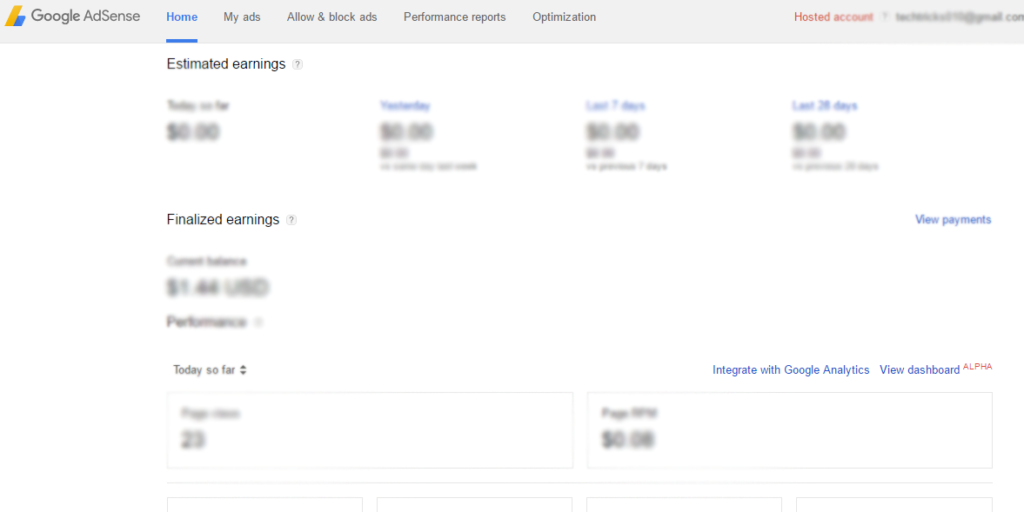This screenshot has width=1024, height=512.
Task: Select the Page RPM metric card
Action: tap(789, 430)
